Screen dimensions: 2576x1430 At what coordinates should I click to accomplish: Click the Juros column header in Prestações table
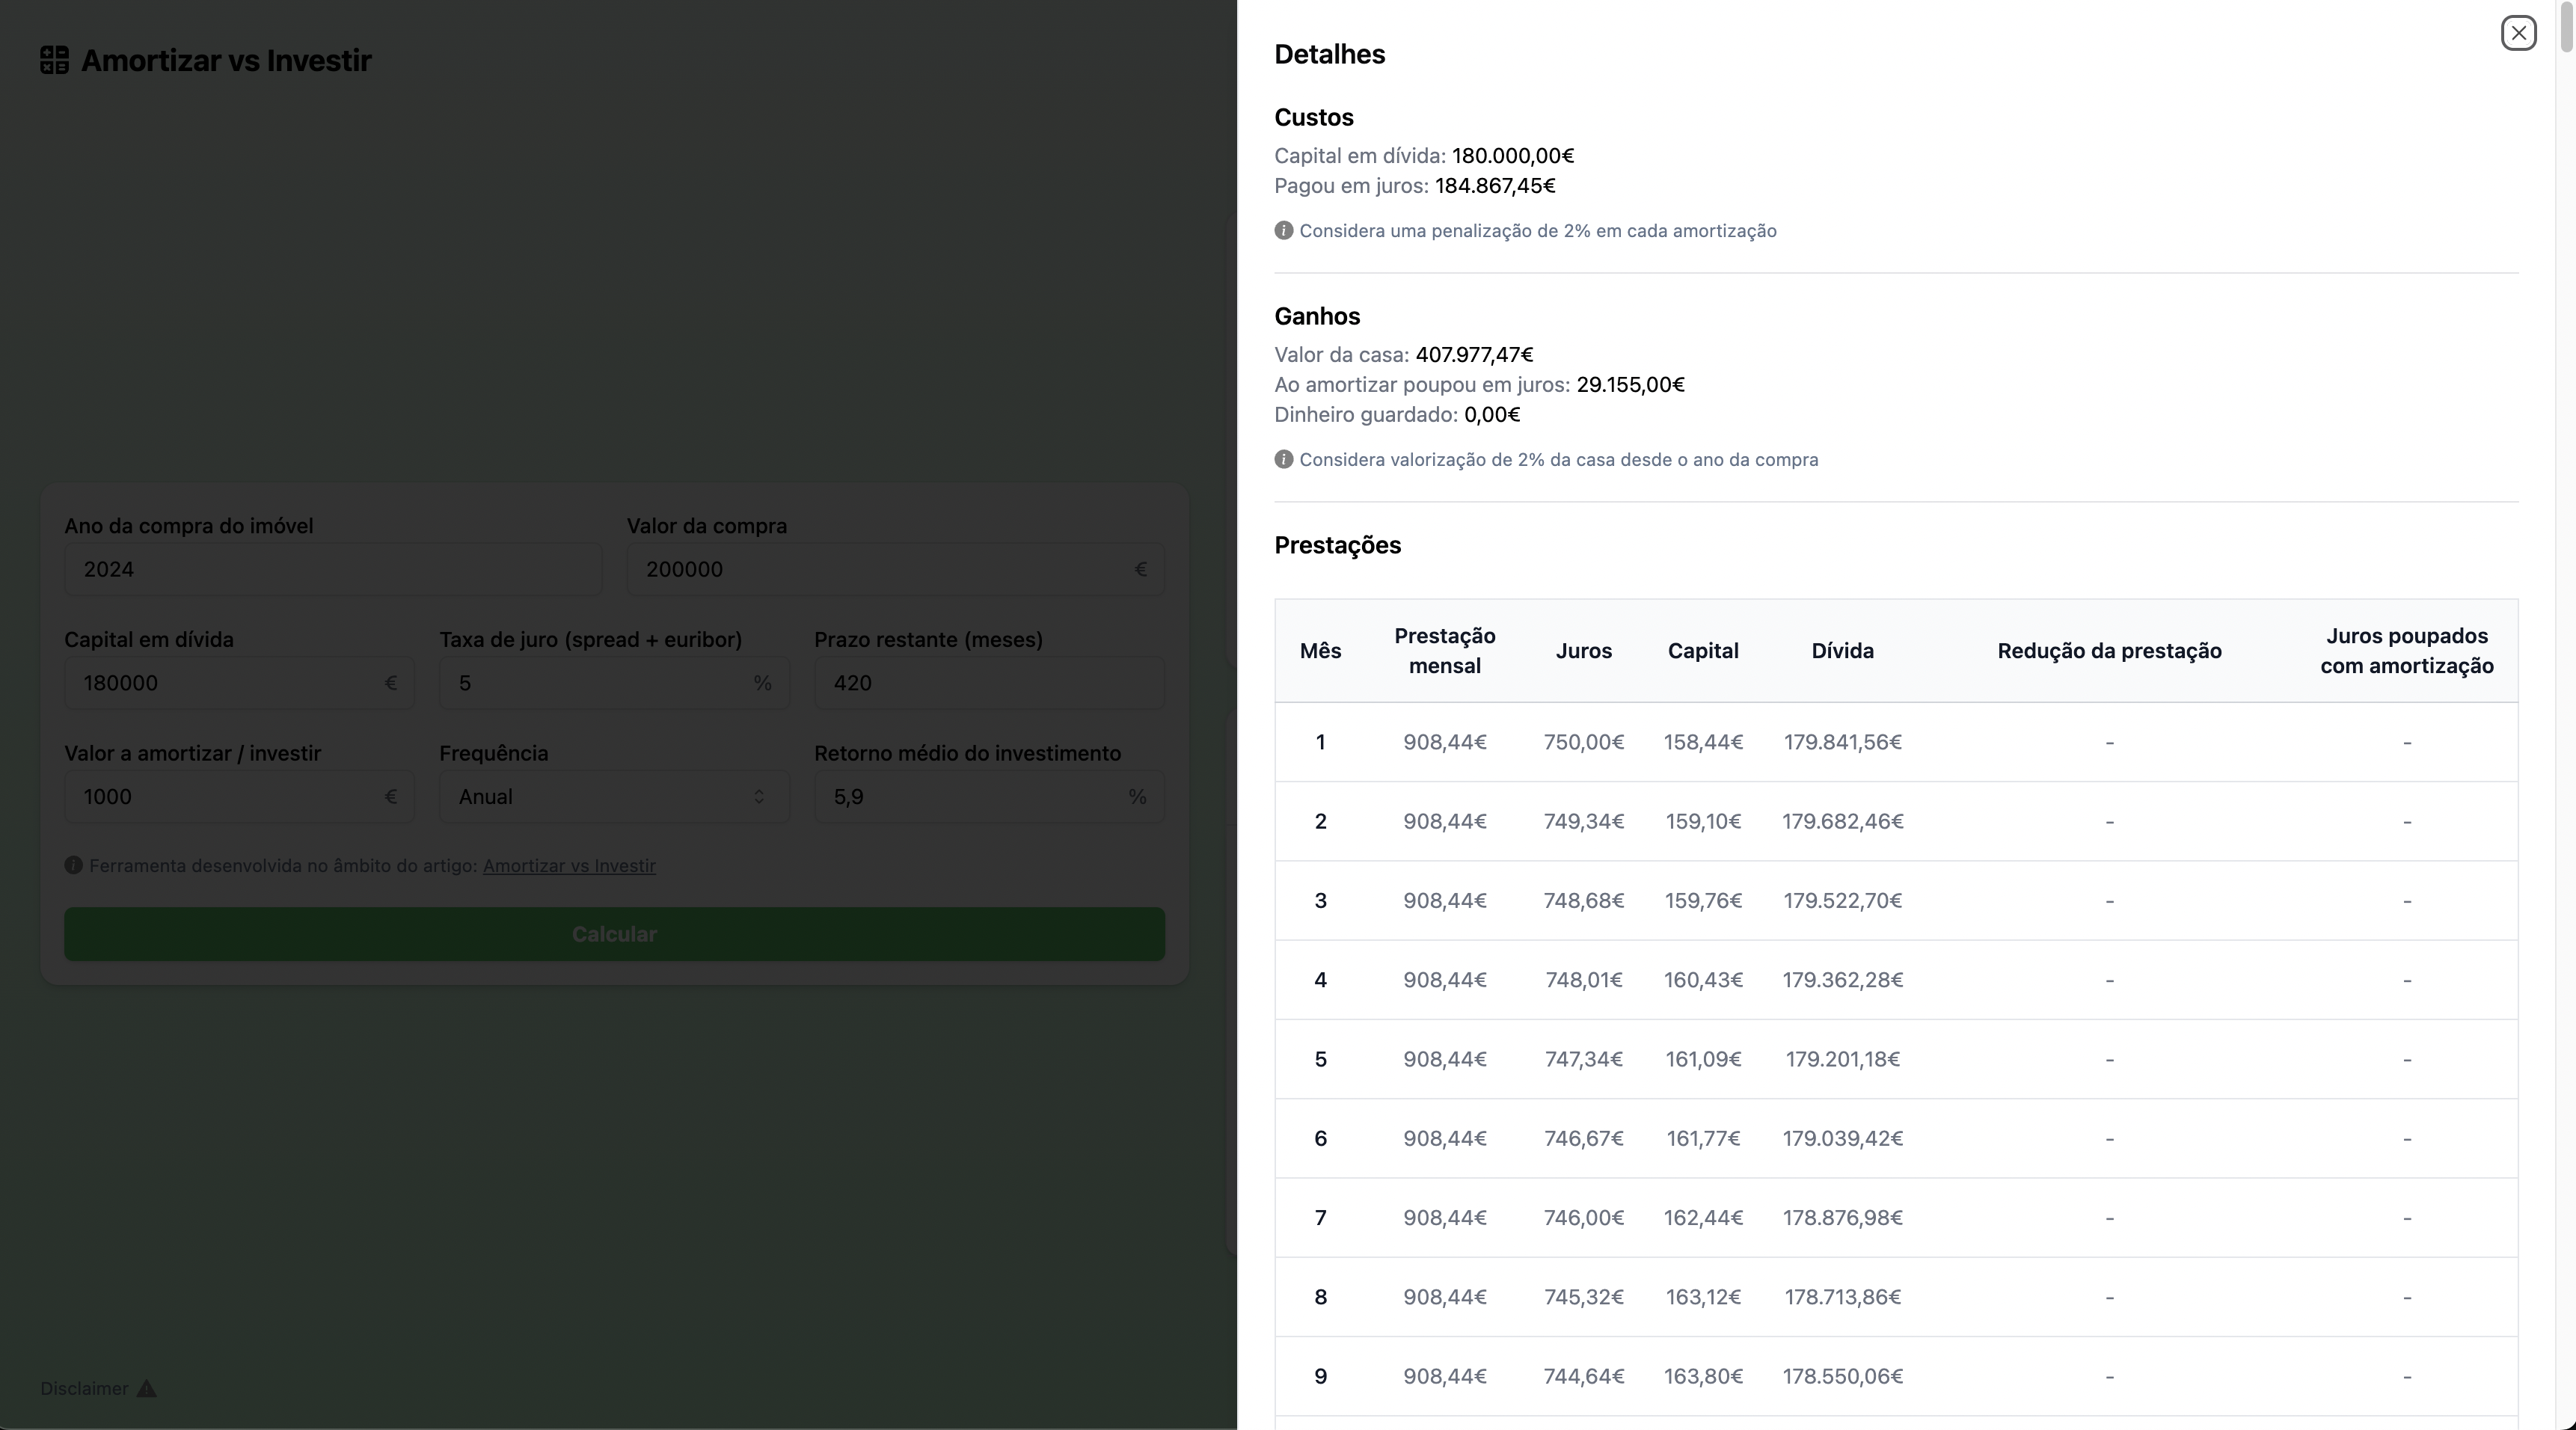click(1583, 651)
